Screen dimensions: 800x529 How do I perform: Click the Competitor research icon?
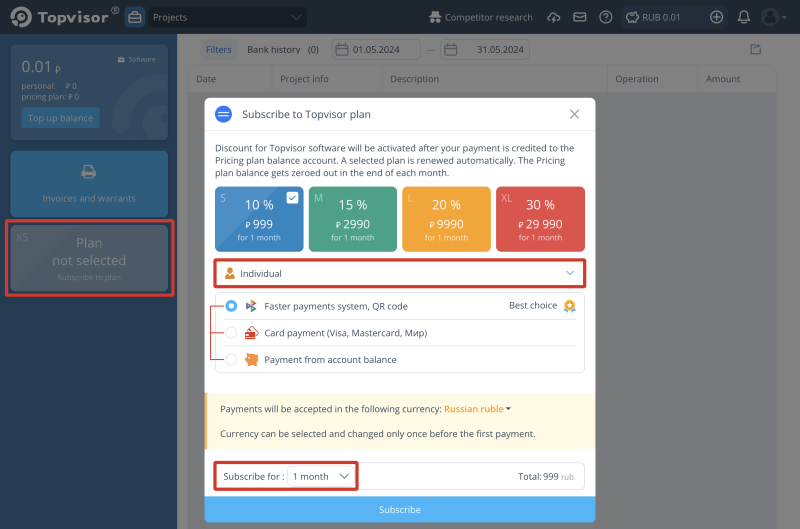pos(435,17)
